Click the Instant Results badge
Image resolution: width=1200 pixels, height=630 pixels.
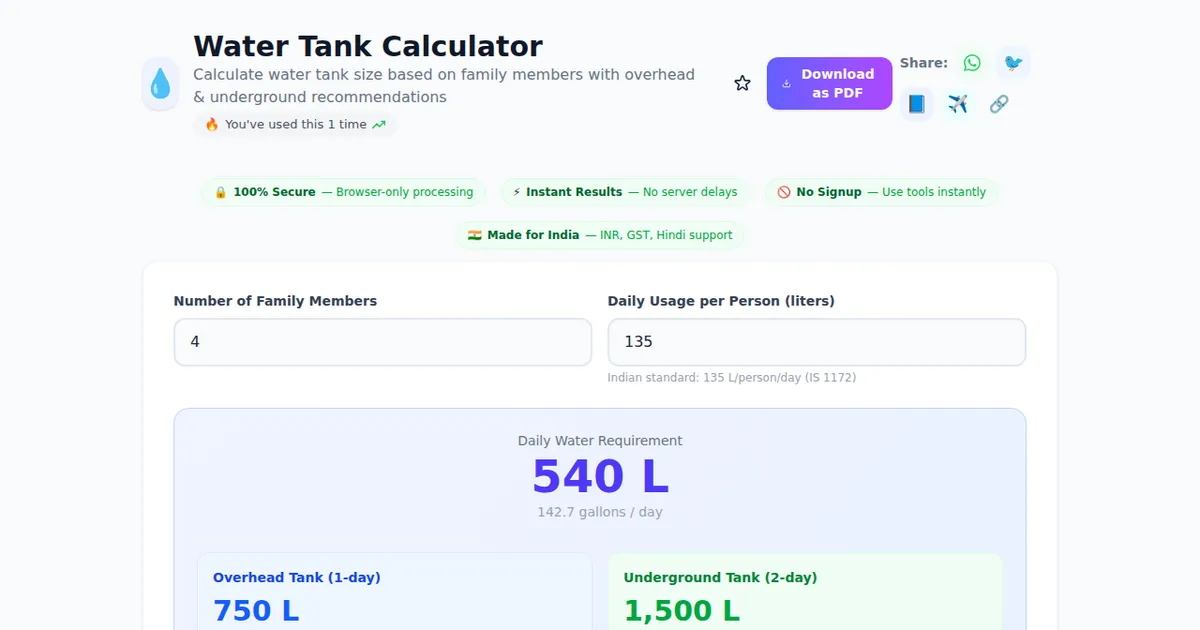pos(625,192)
